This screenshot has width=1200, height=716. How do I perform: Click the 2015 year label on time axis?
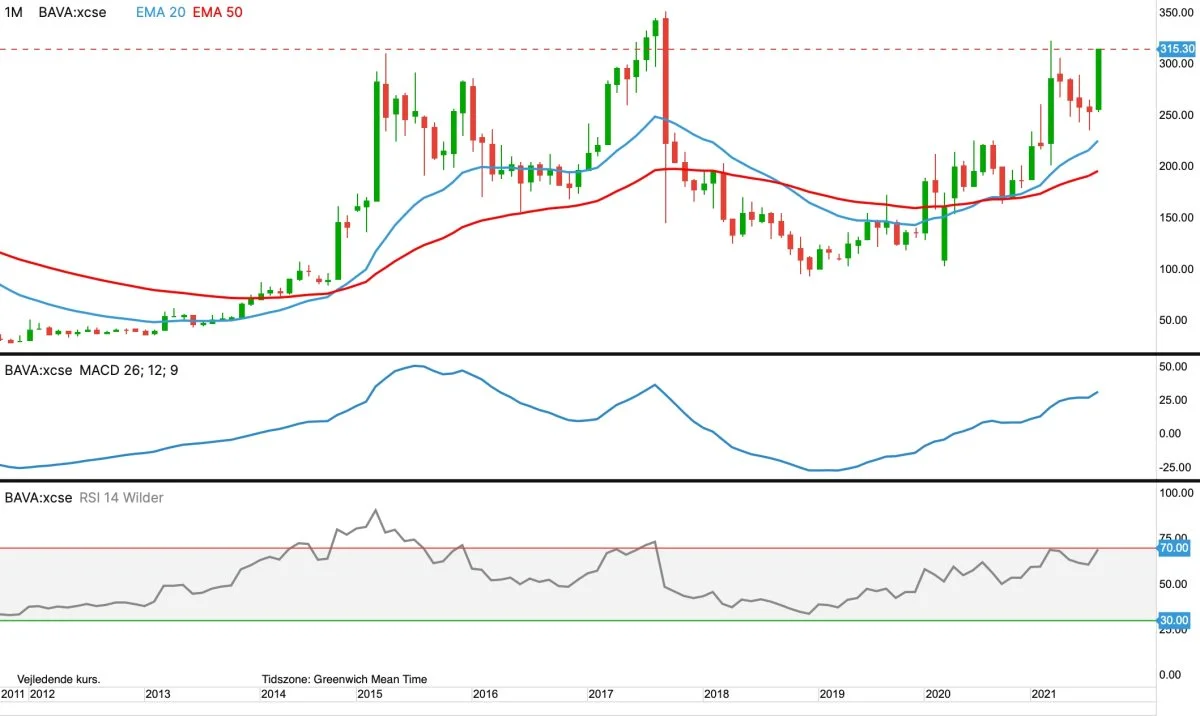point(369,693)
